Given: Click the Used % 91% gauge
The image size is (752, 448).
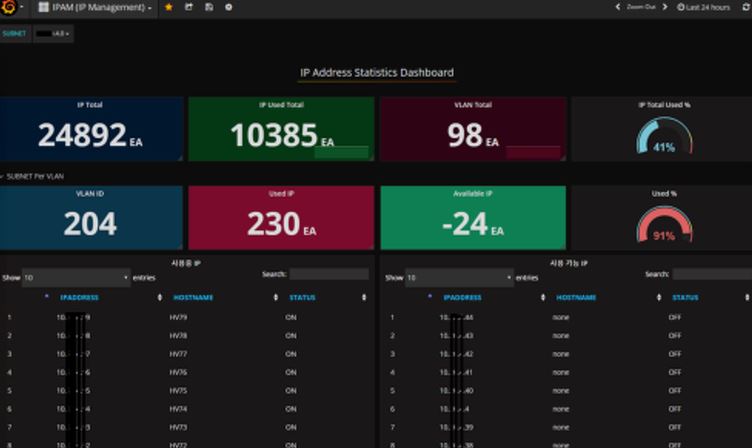Looking at the screenshot, I should [x=664, y=225].
